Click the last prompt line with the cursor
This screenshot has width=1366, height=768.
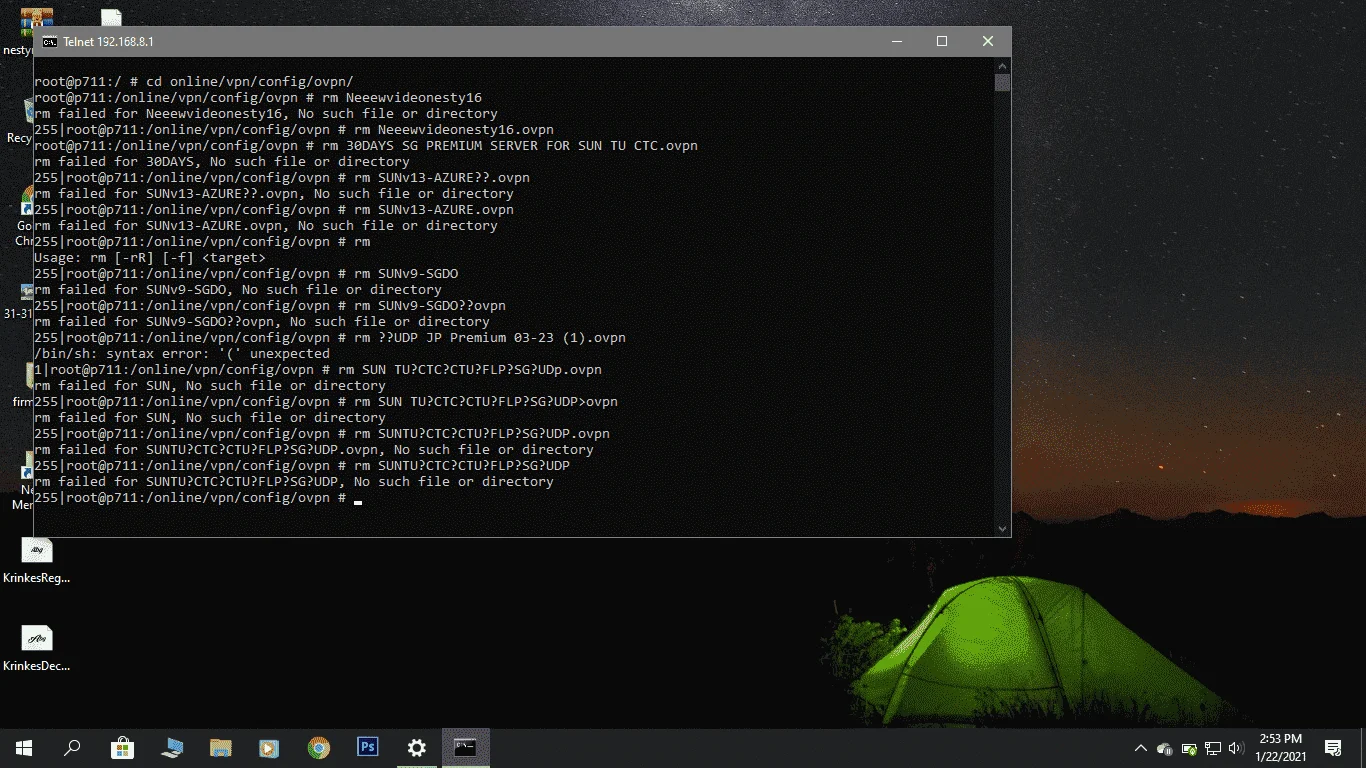(198, 497)
